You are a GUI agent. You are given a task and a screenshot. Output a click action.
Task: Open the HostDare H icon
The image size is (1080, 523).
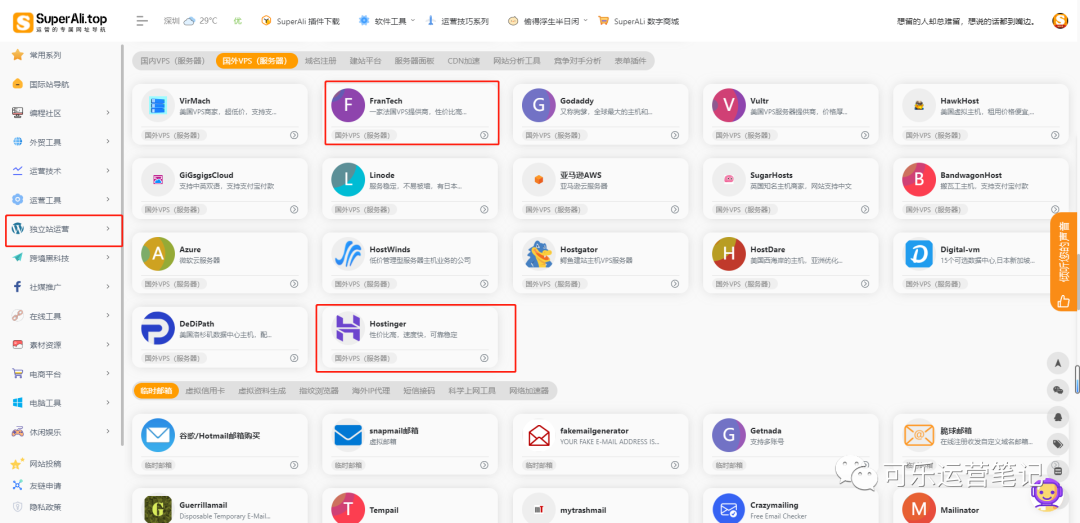tap(729, 254)
